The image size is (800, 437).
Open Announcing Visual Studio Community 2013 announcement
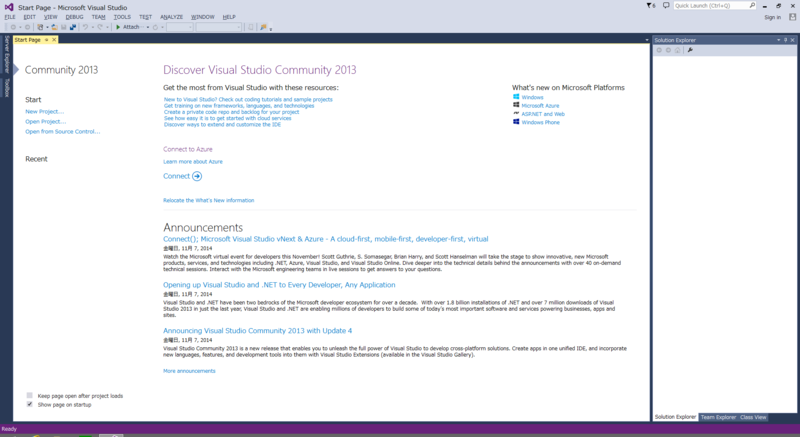(258, 330)
